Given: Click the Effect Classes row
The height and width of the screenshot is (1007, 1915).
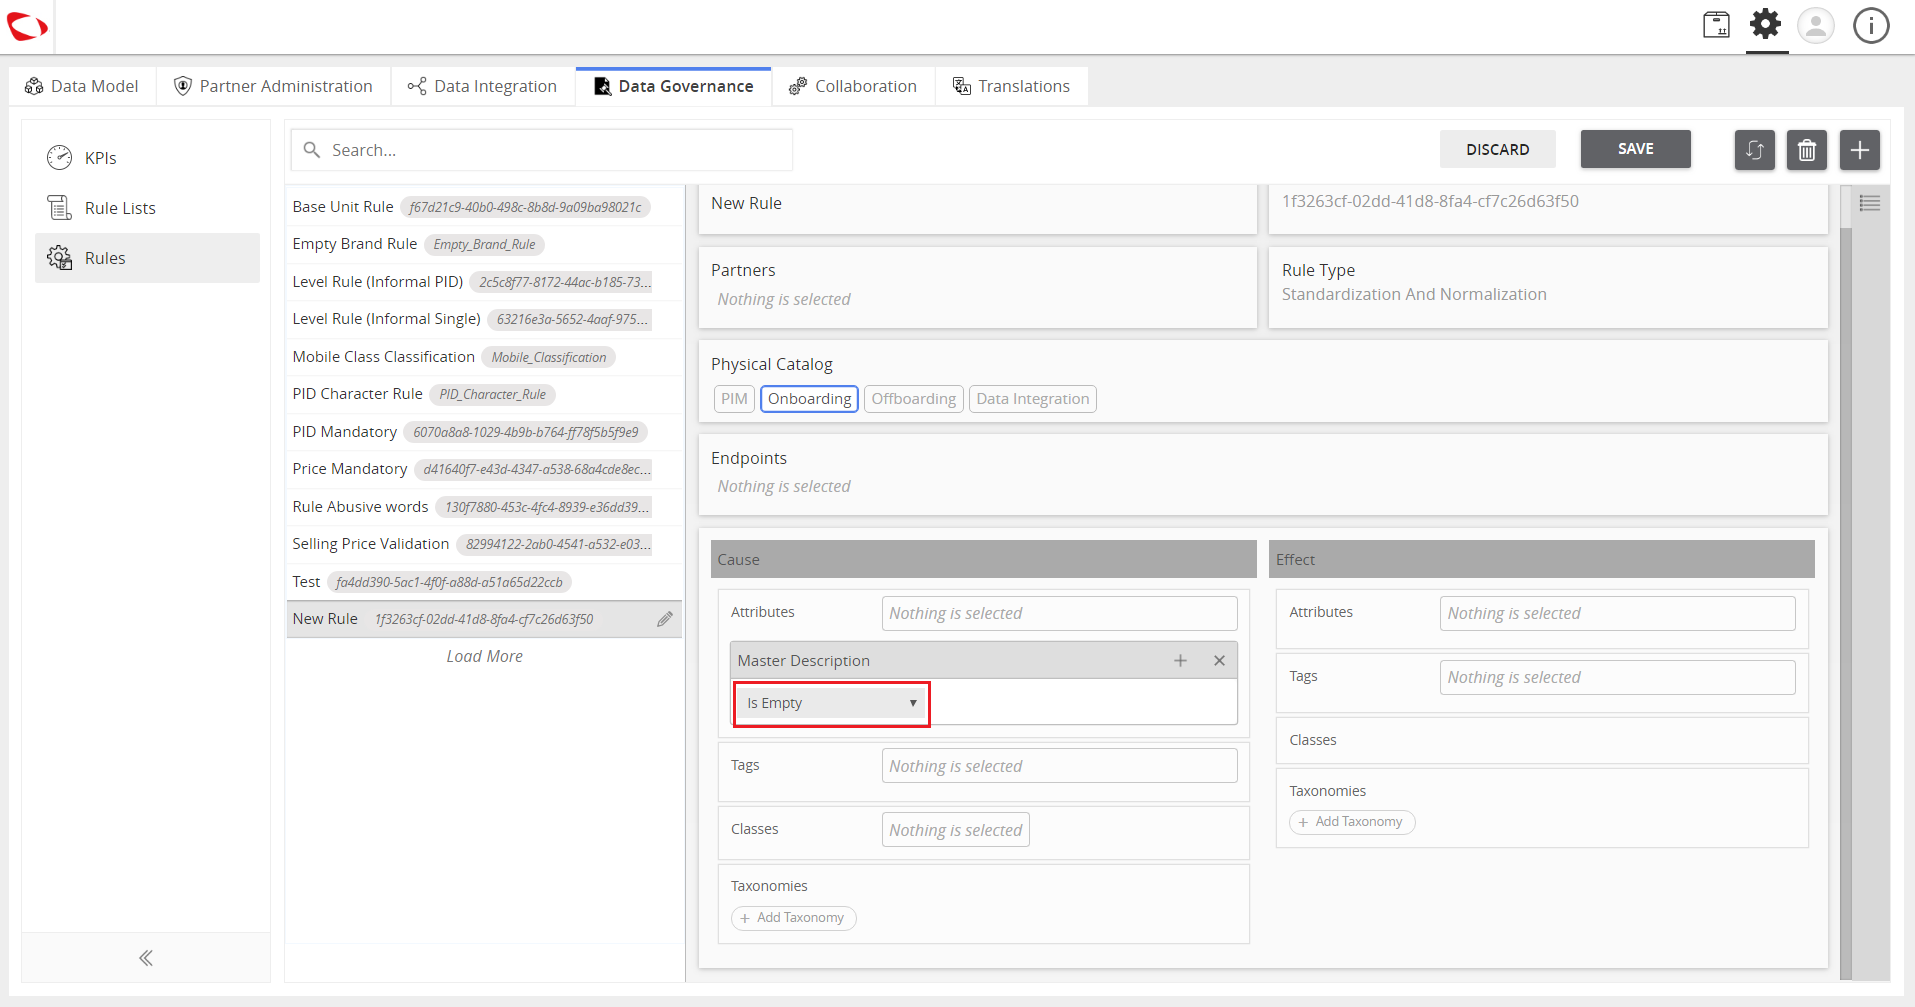Looking at the screenshot, I should tap(1542, 740).
